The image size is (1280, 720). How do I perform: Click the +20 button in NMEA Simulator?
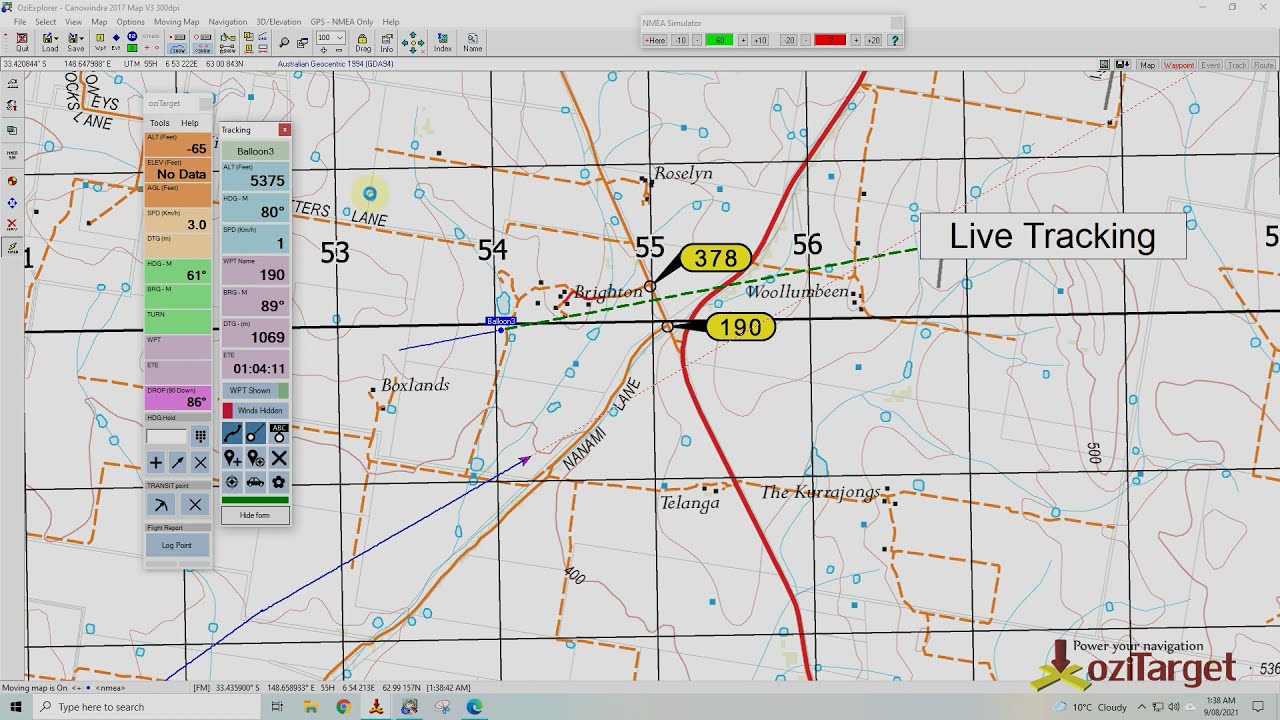click(x=873, y=40)
